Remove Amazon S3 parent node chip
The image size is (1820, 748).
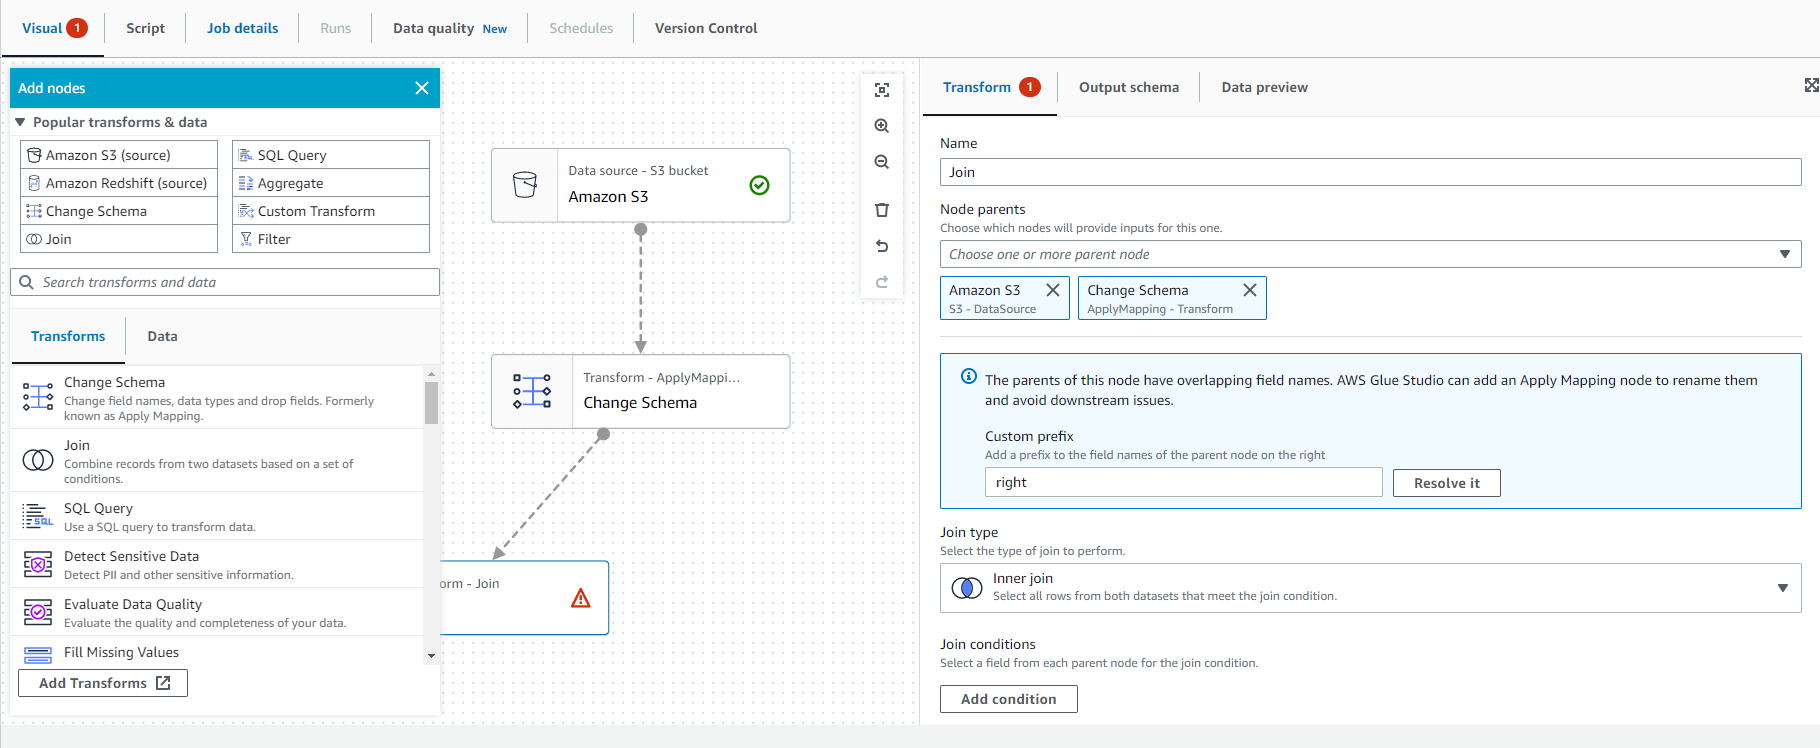point(1053,290)
